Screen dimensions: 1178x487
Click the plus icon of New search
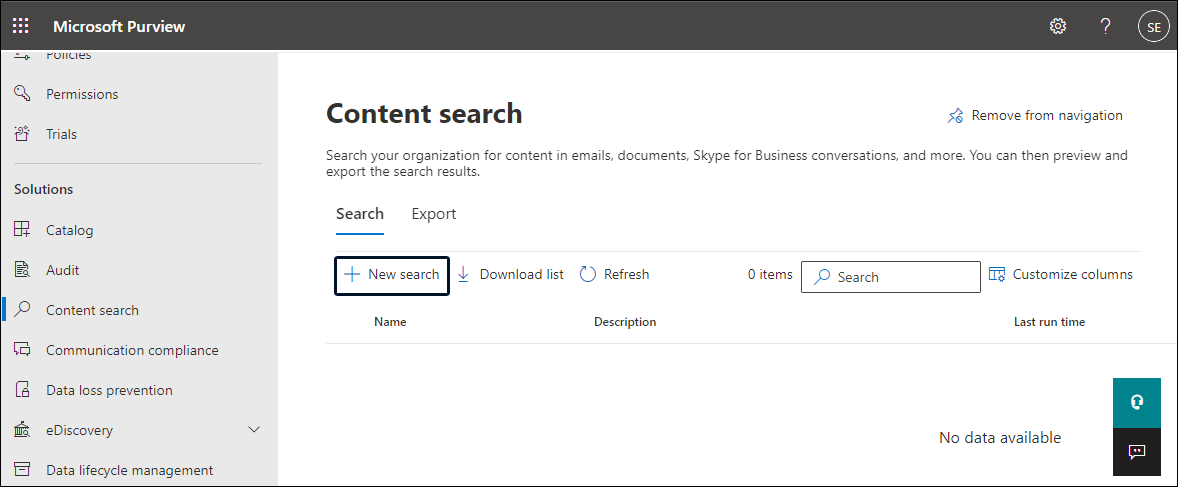pos(352,274)
